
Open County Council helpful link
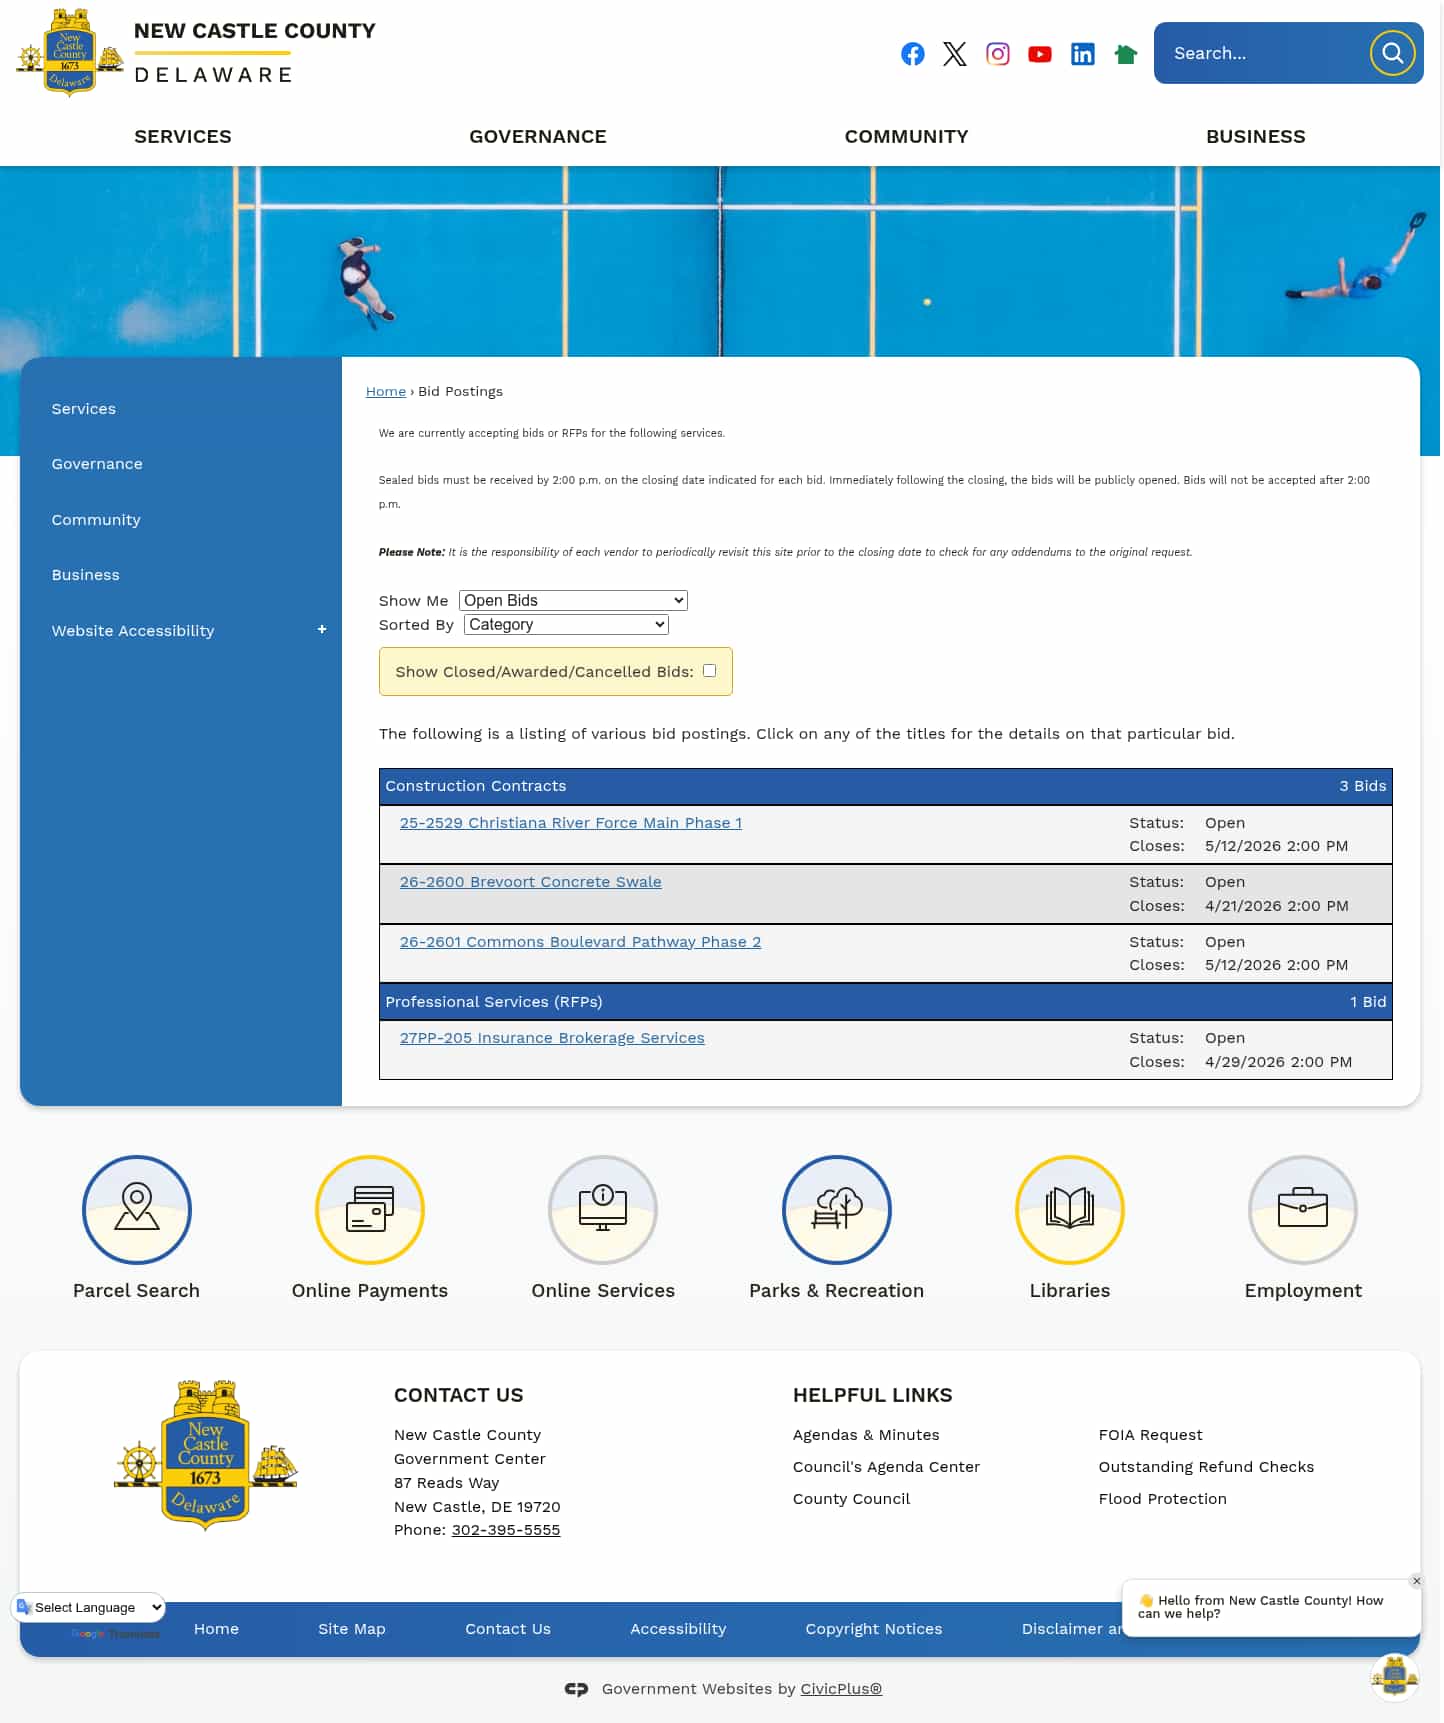(852, 1499)
